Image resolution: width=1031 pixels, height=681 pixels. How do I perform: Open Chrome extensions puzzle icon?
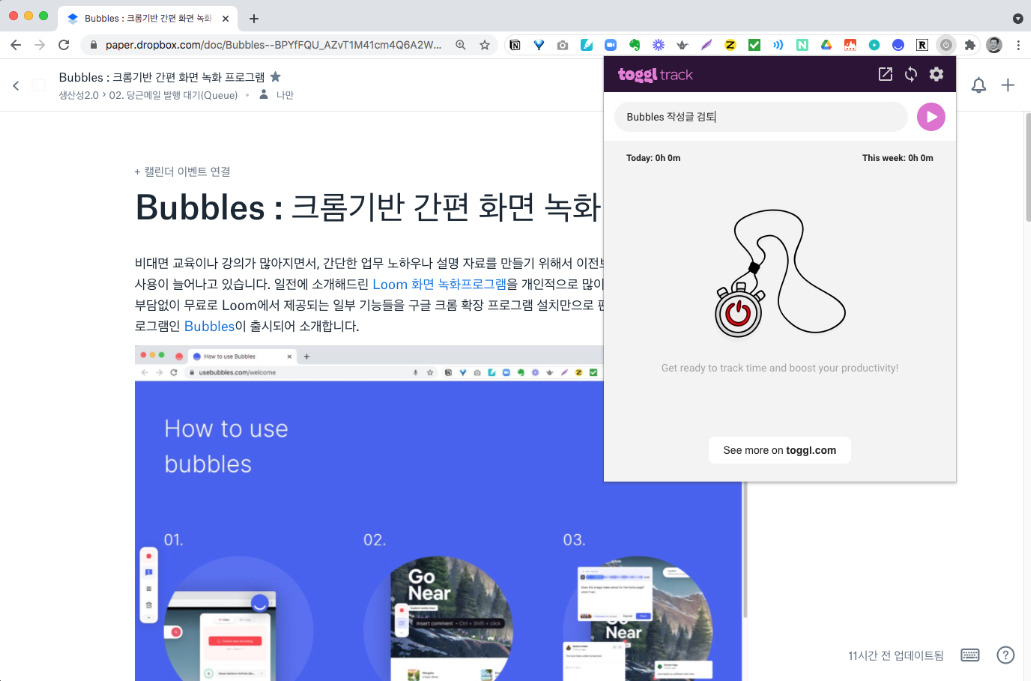pyautogui.click(x=970, y=45)
